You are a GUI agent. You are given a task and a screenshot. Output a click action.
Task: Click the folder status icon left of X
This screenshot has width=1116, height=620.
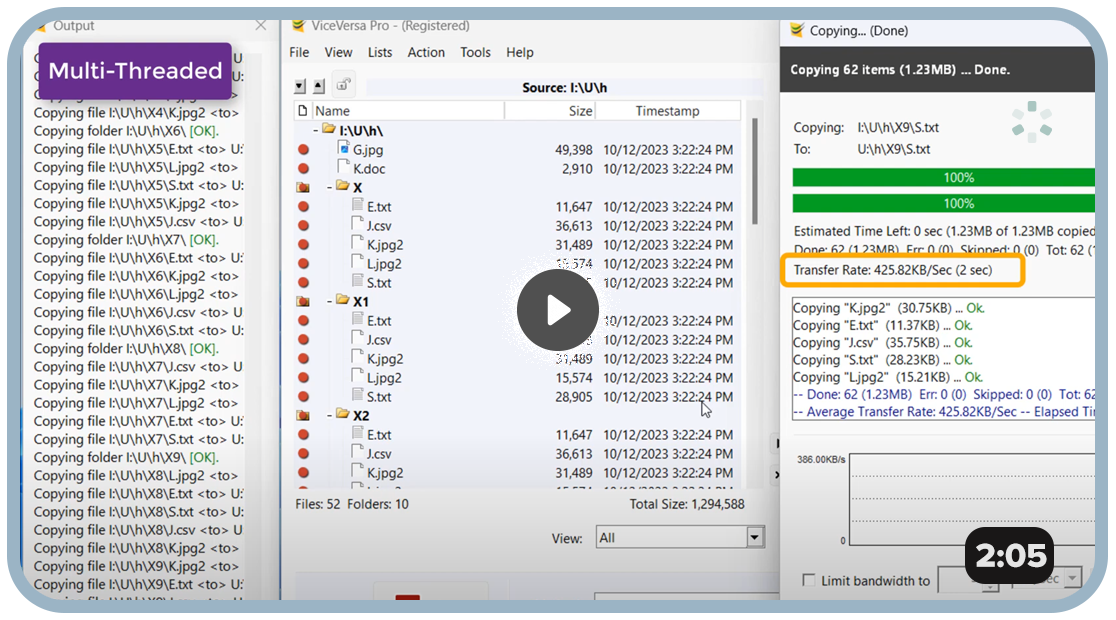coord(303,188)
